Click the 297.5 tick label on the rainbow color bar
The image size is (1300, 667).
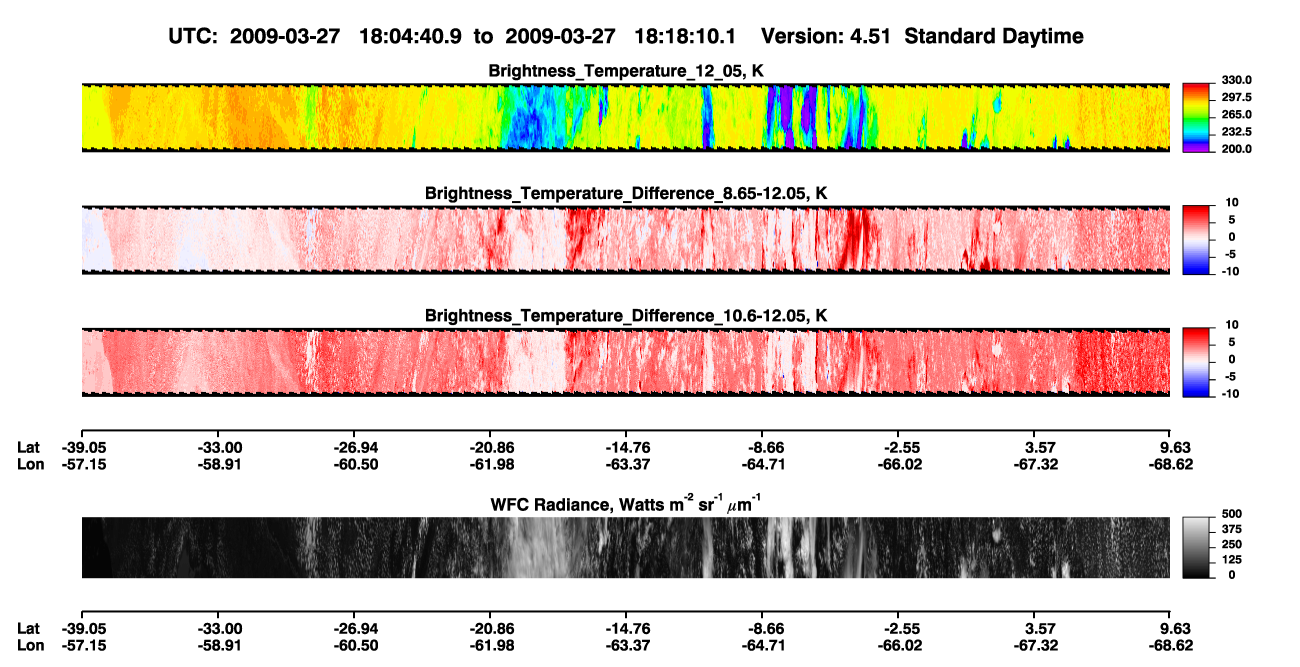tap(1236, 98)
